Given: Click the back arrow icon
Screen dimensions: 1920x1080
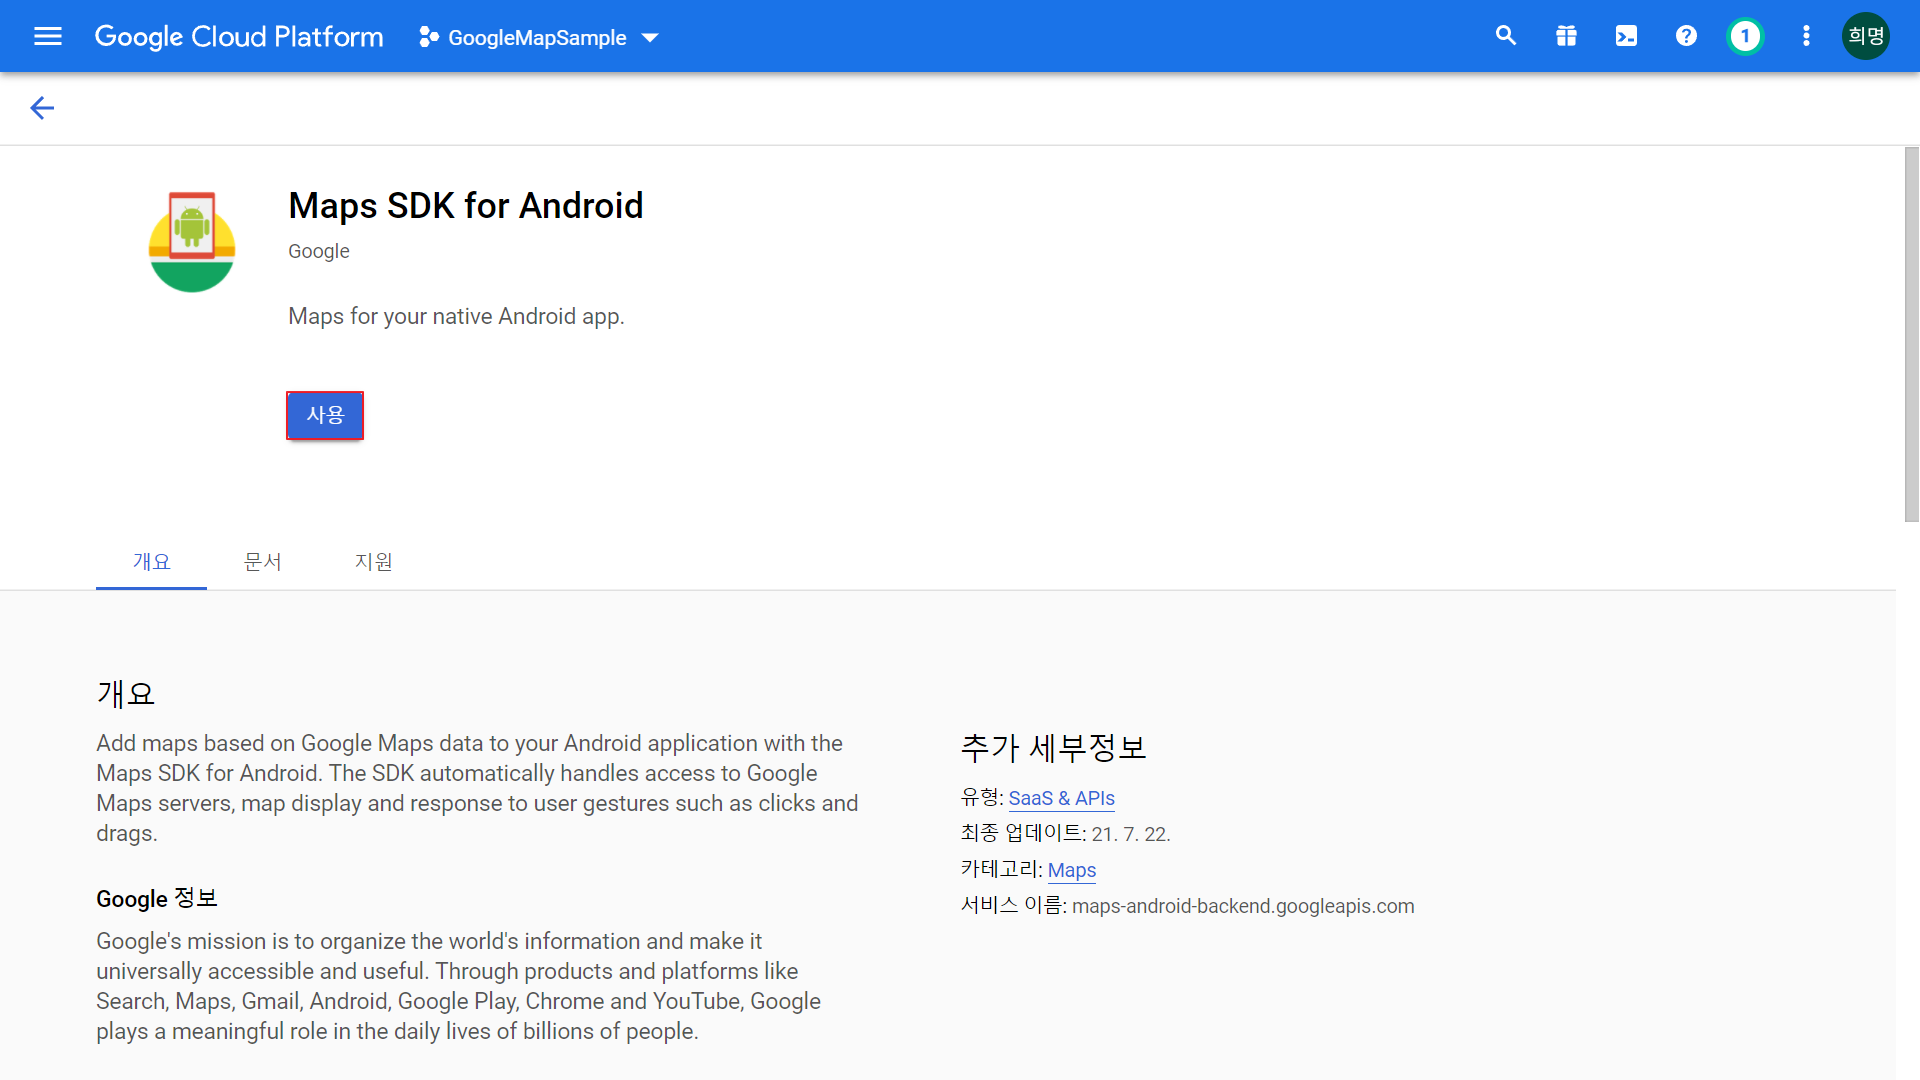Looking at the screenshot, I should click(42, 108).
